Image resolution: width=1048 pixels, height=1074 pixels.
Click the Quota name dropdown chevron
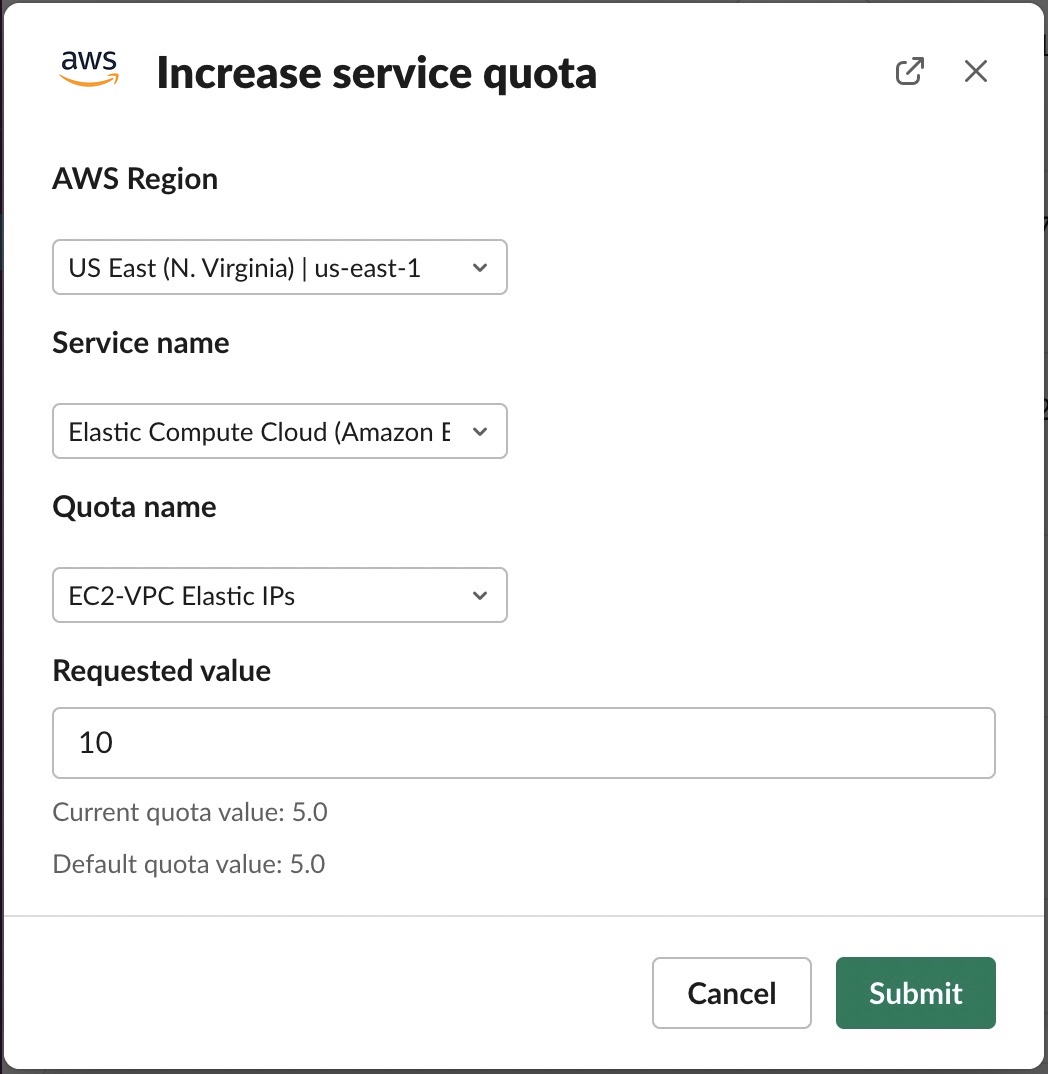479,595
